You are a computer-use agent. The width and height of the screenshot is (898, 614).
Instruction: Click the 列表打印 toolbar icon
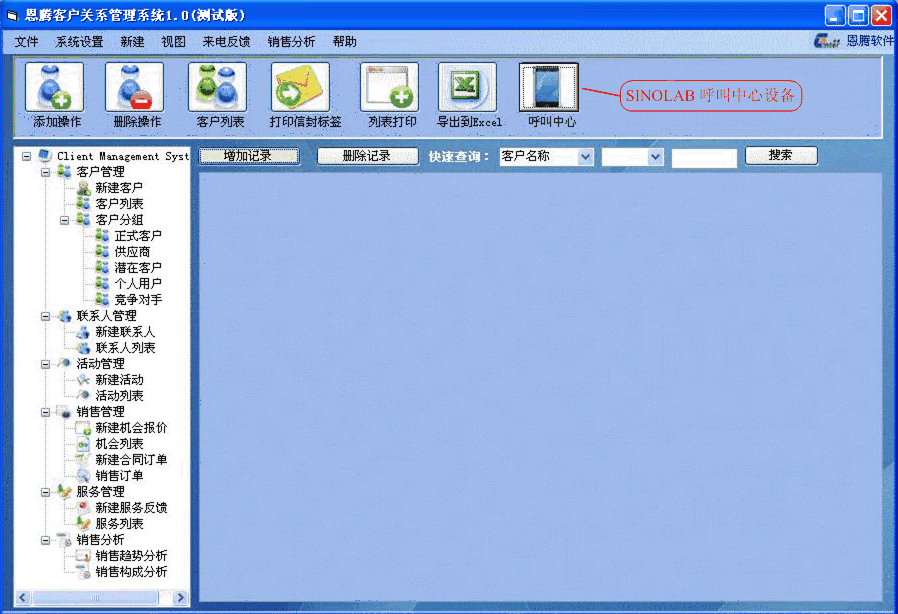[389, 87]
